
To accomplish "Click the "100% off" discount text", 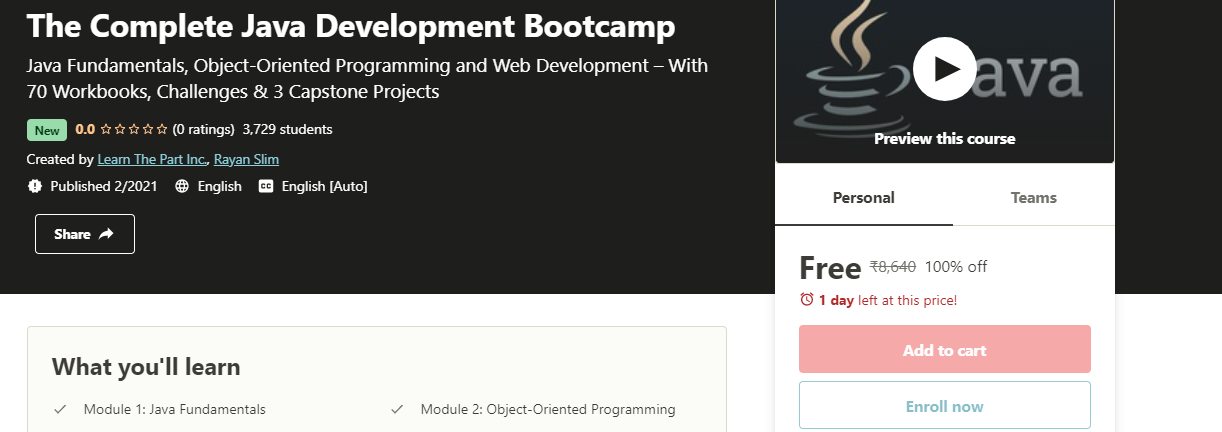I will coord(956,267).
